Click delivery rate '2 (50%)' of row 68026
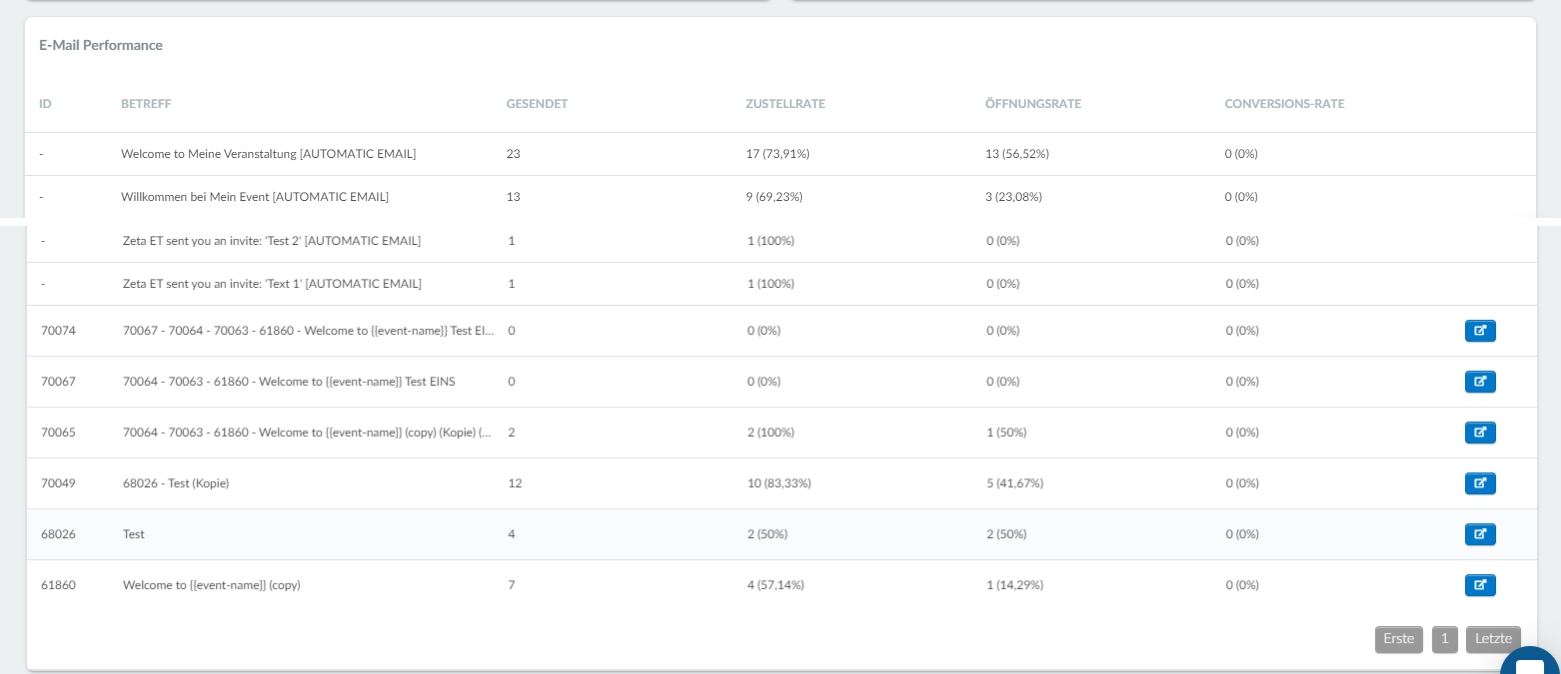 coord(767,534)
